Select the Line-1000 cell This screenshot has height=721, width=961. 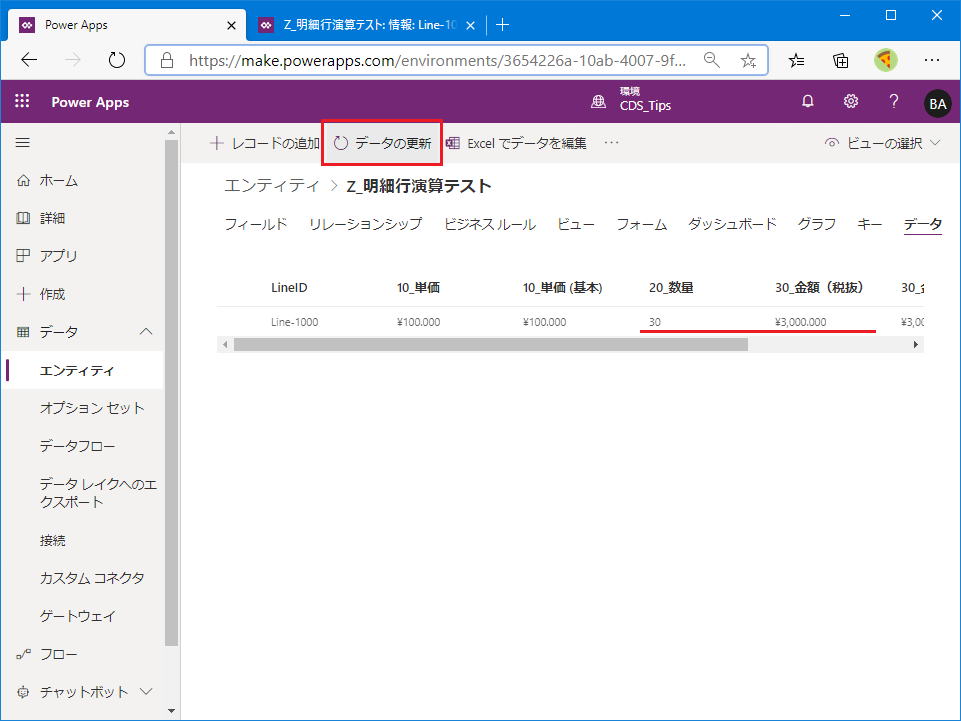(294, 322)
